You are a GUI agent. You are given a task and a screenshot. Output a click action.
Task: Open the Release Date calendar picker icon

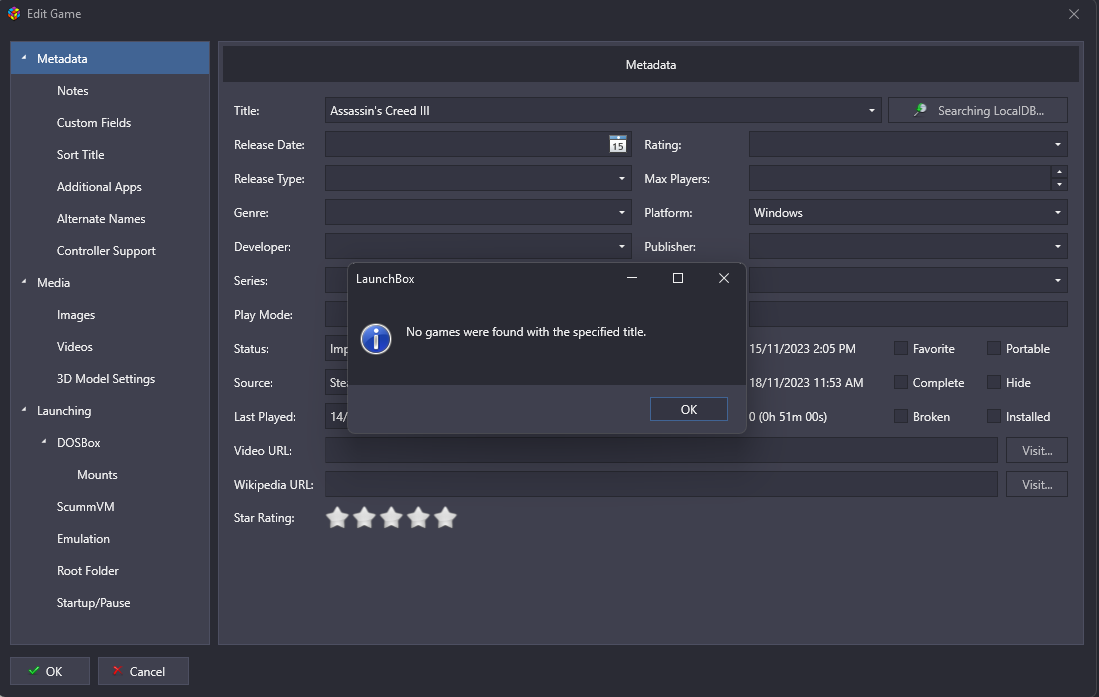coord(617,144)
